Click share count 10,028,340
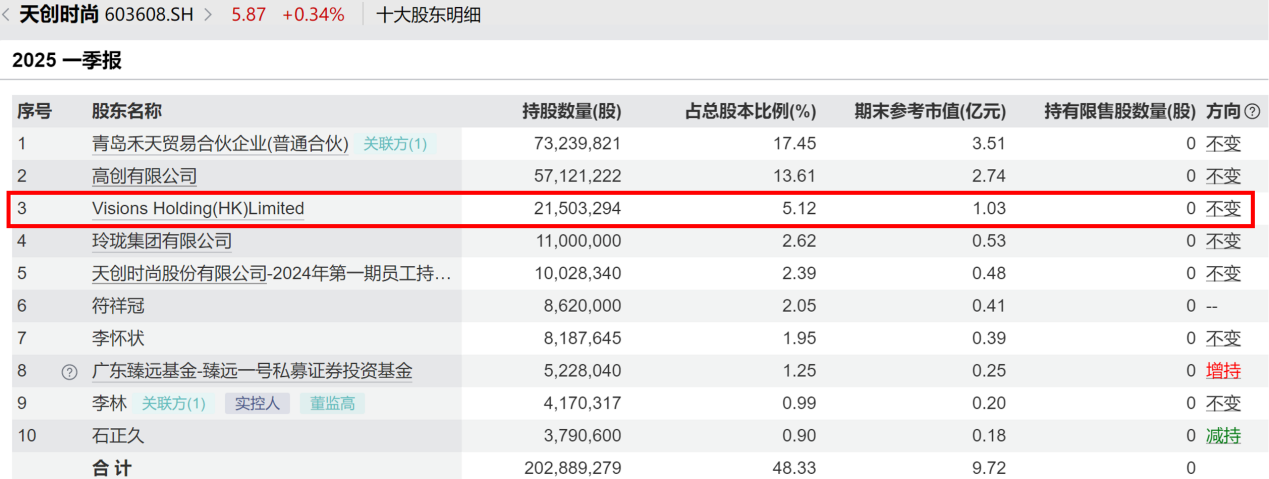The image size is (1269, 479). 580,273
